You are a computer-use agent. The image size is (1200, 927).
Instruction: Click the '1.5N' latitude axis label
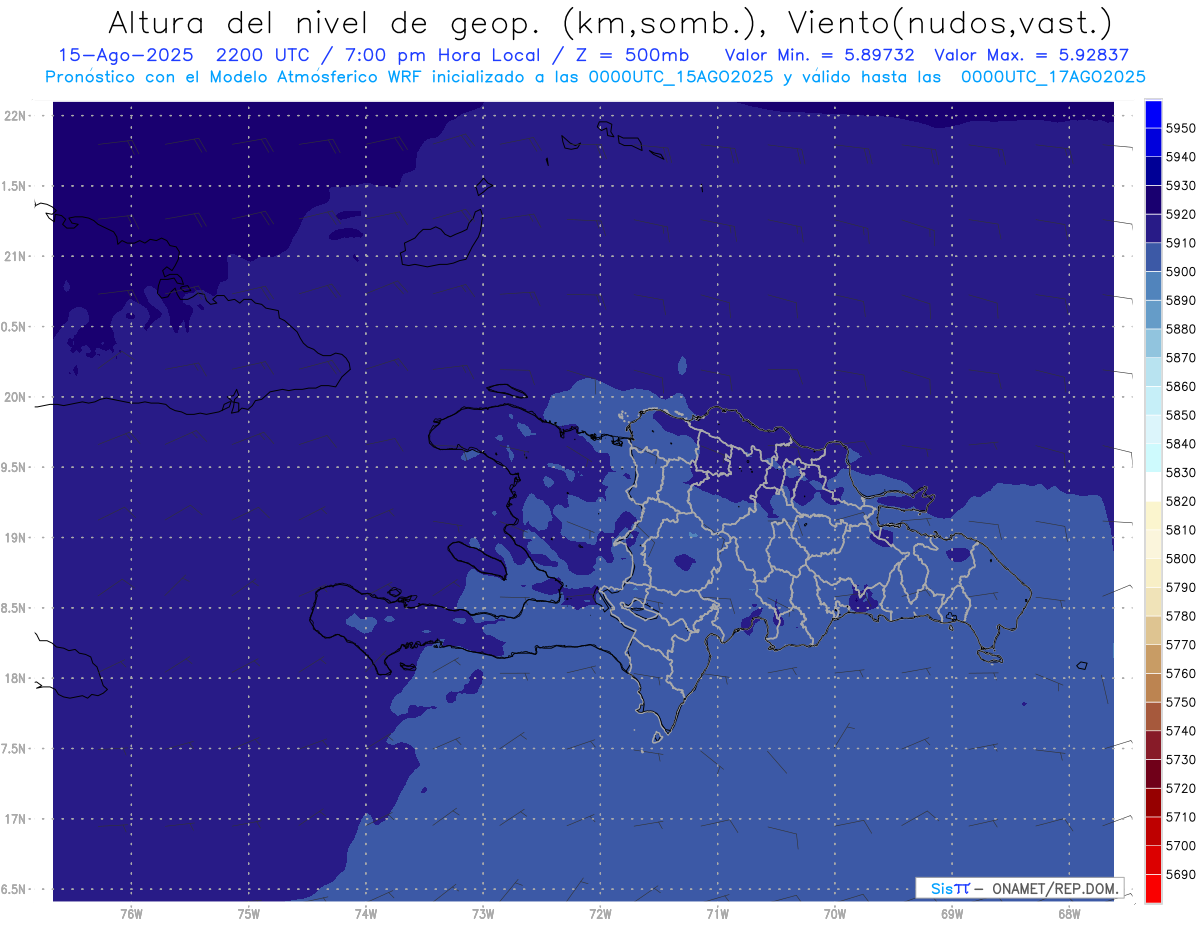(x=14, y=186)
